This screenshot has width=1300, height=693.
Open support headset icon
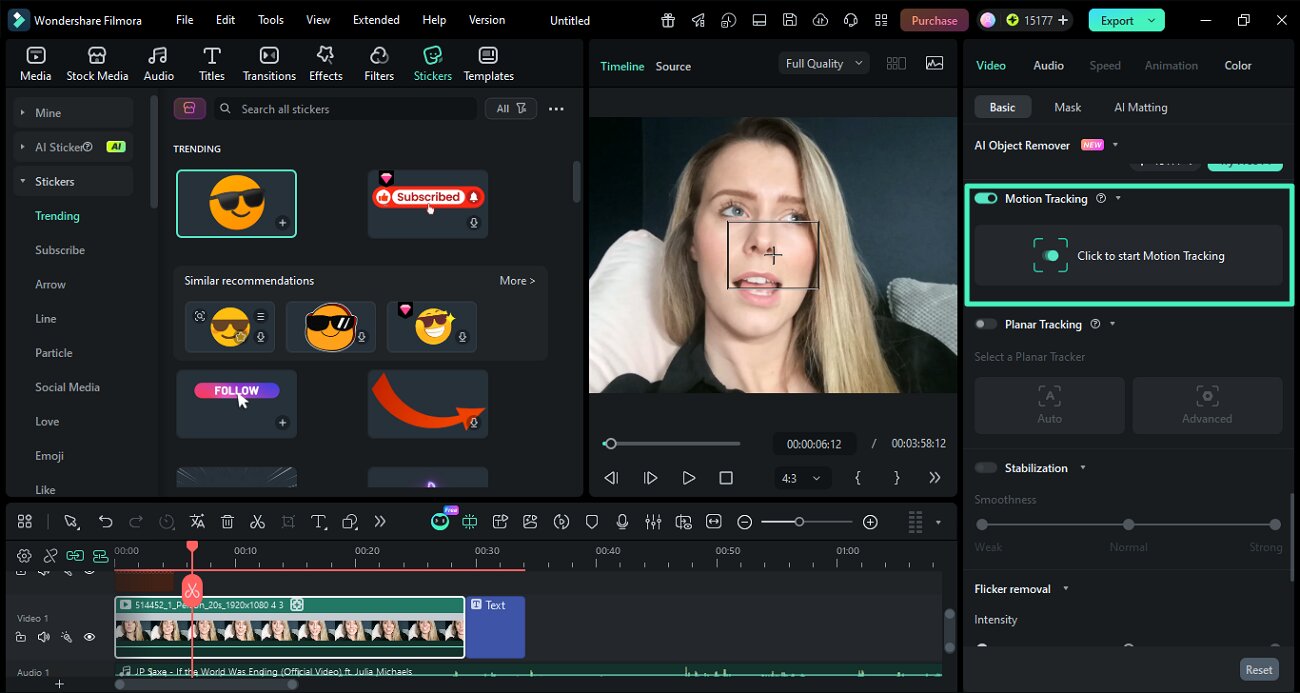(851, 20)
